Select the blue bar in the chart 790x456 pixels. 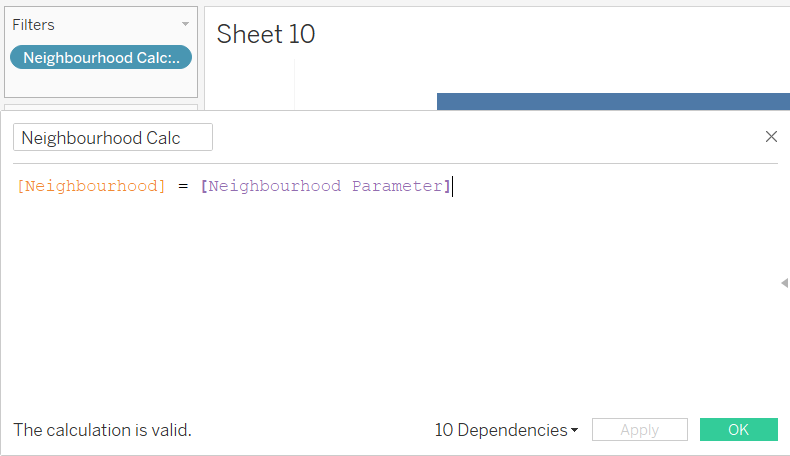[x=613, y=101]
